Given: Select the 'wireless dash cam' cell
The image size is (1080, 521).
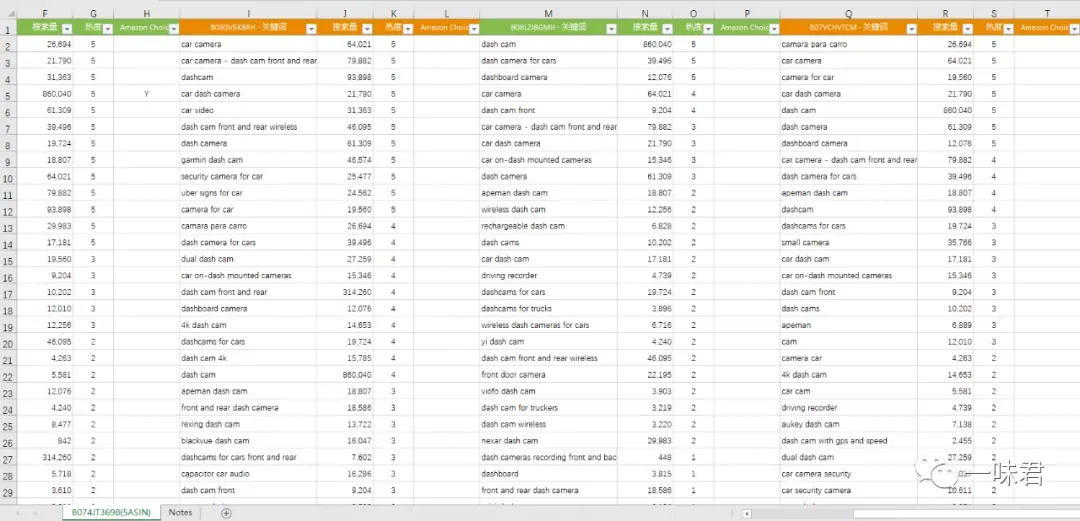Looking at the screenshot, I should tap(548, 210).
